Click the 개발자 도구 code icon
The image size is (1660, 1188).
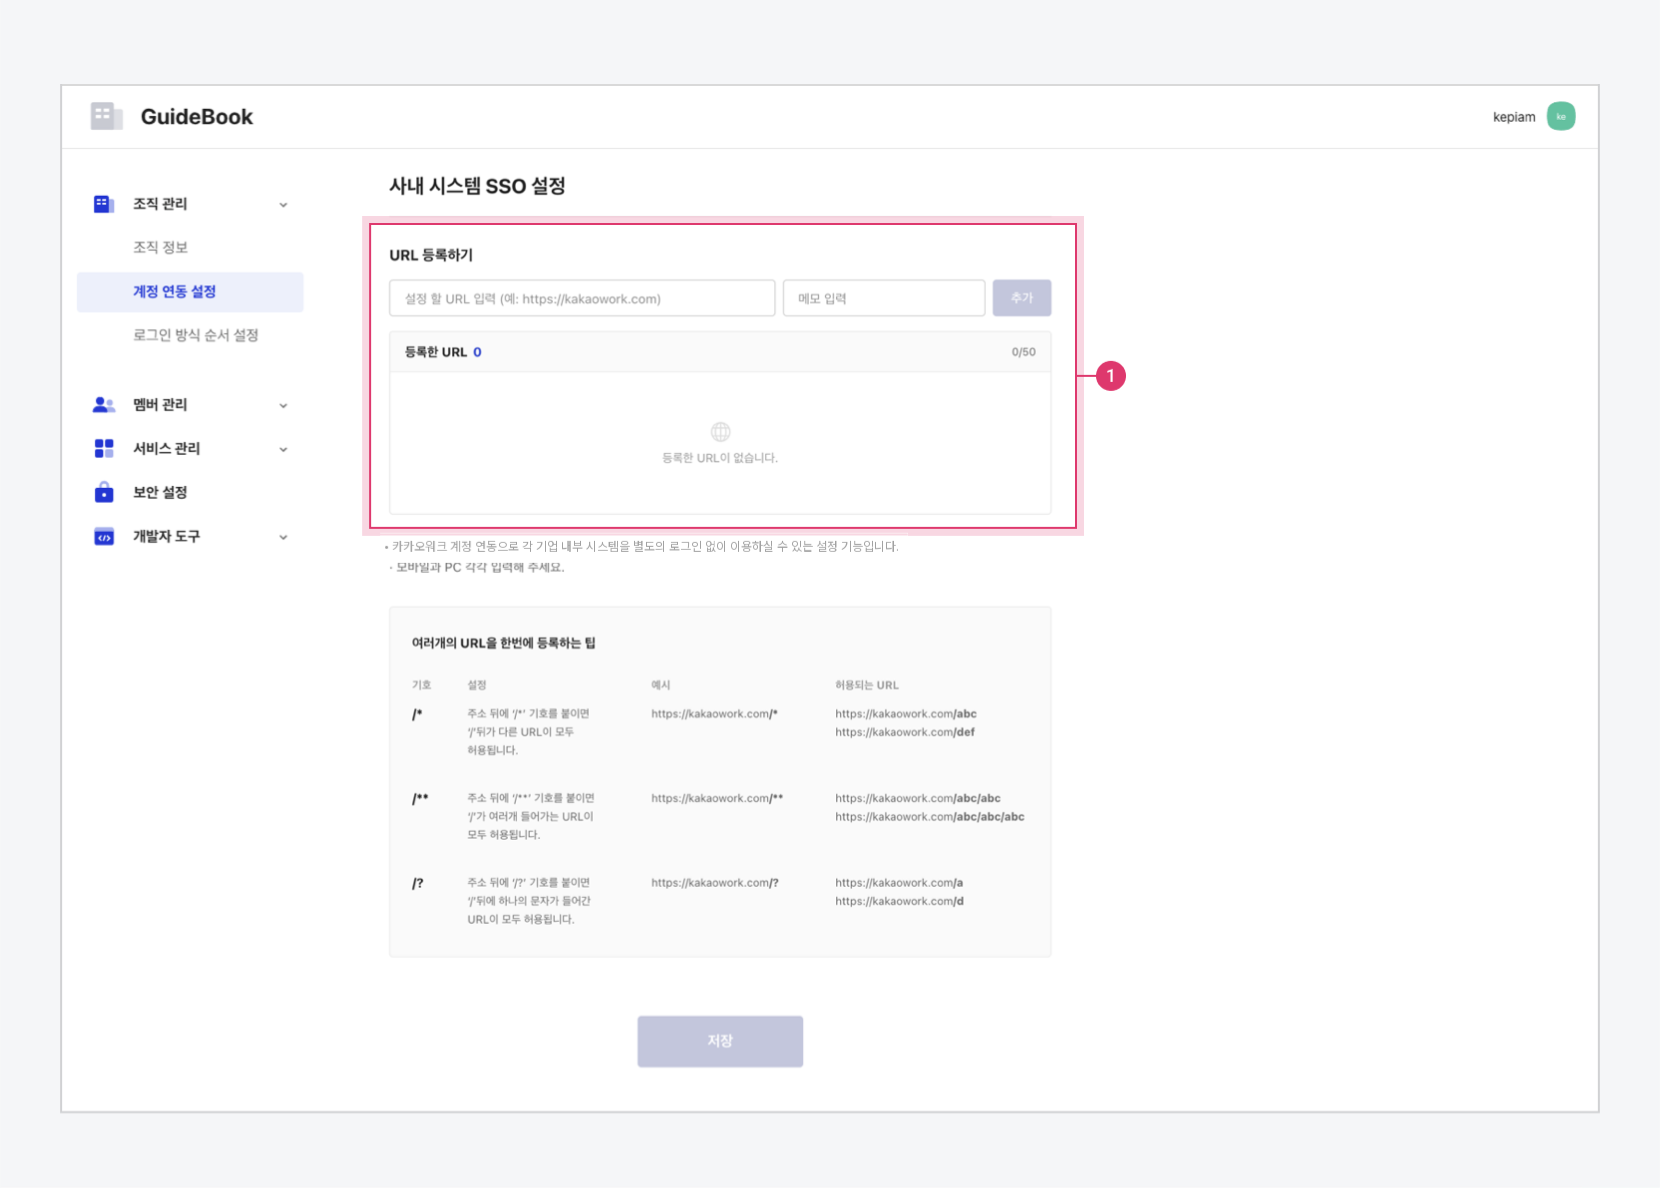[103, 537]
